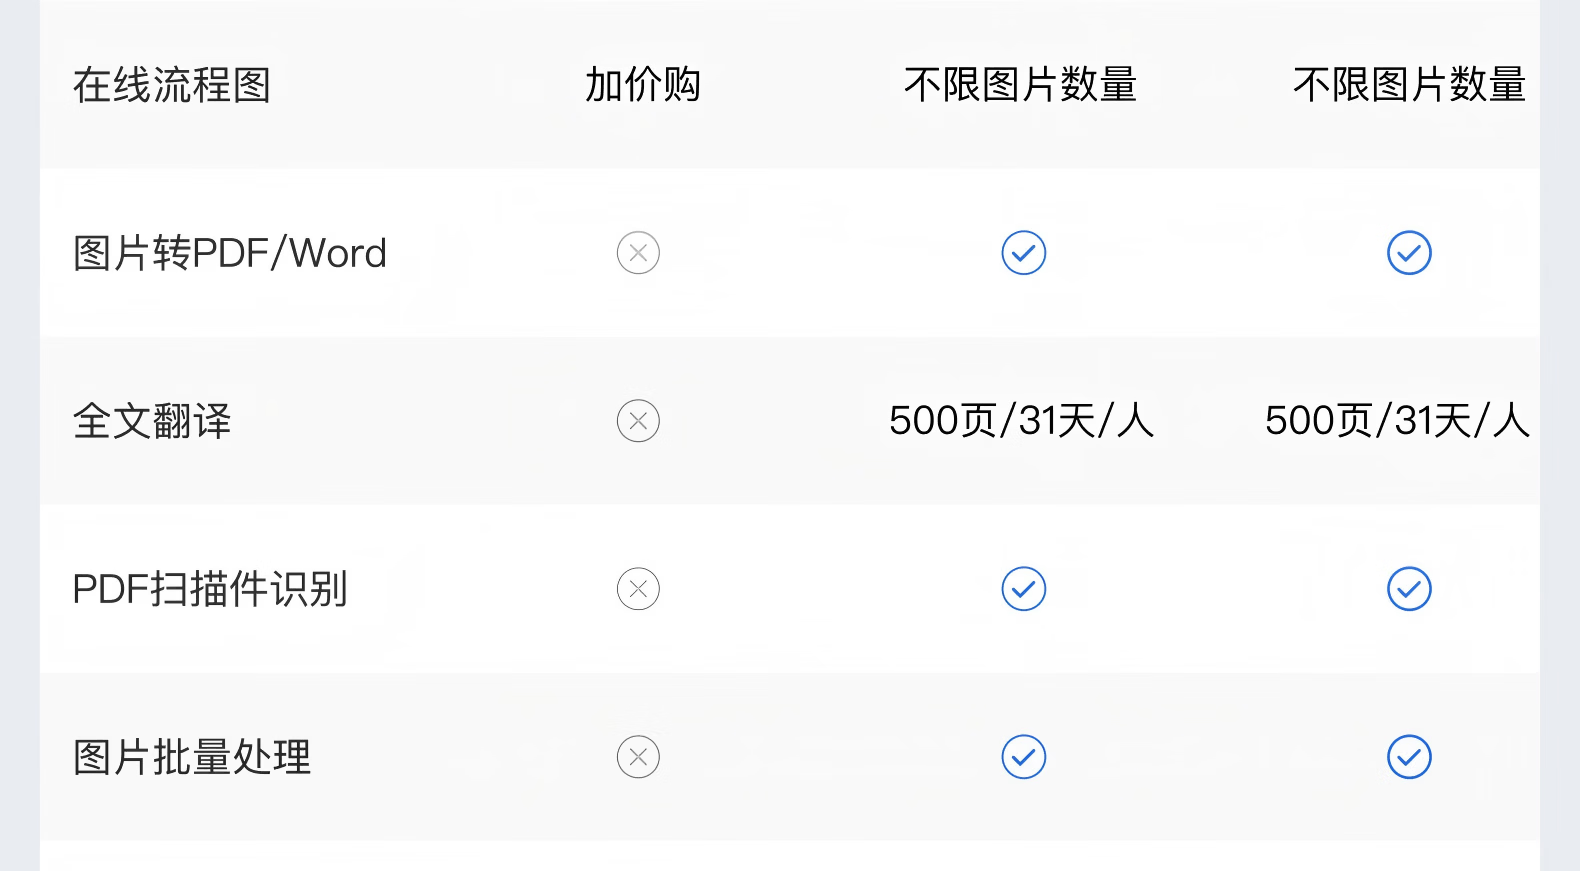Click rightmost blue checkmark in PDF扫描件识别 row
The width and height of the screenshot is (1580, 871).
(x=1409, y=589)
